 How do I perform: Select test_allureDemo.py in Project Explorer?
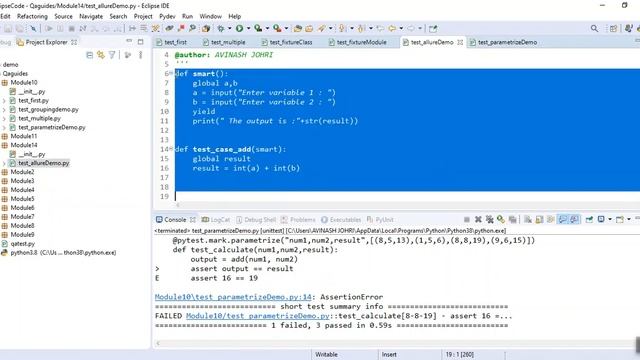[44, 163]
